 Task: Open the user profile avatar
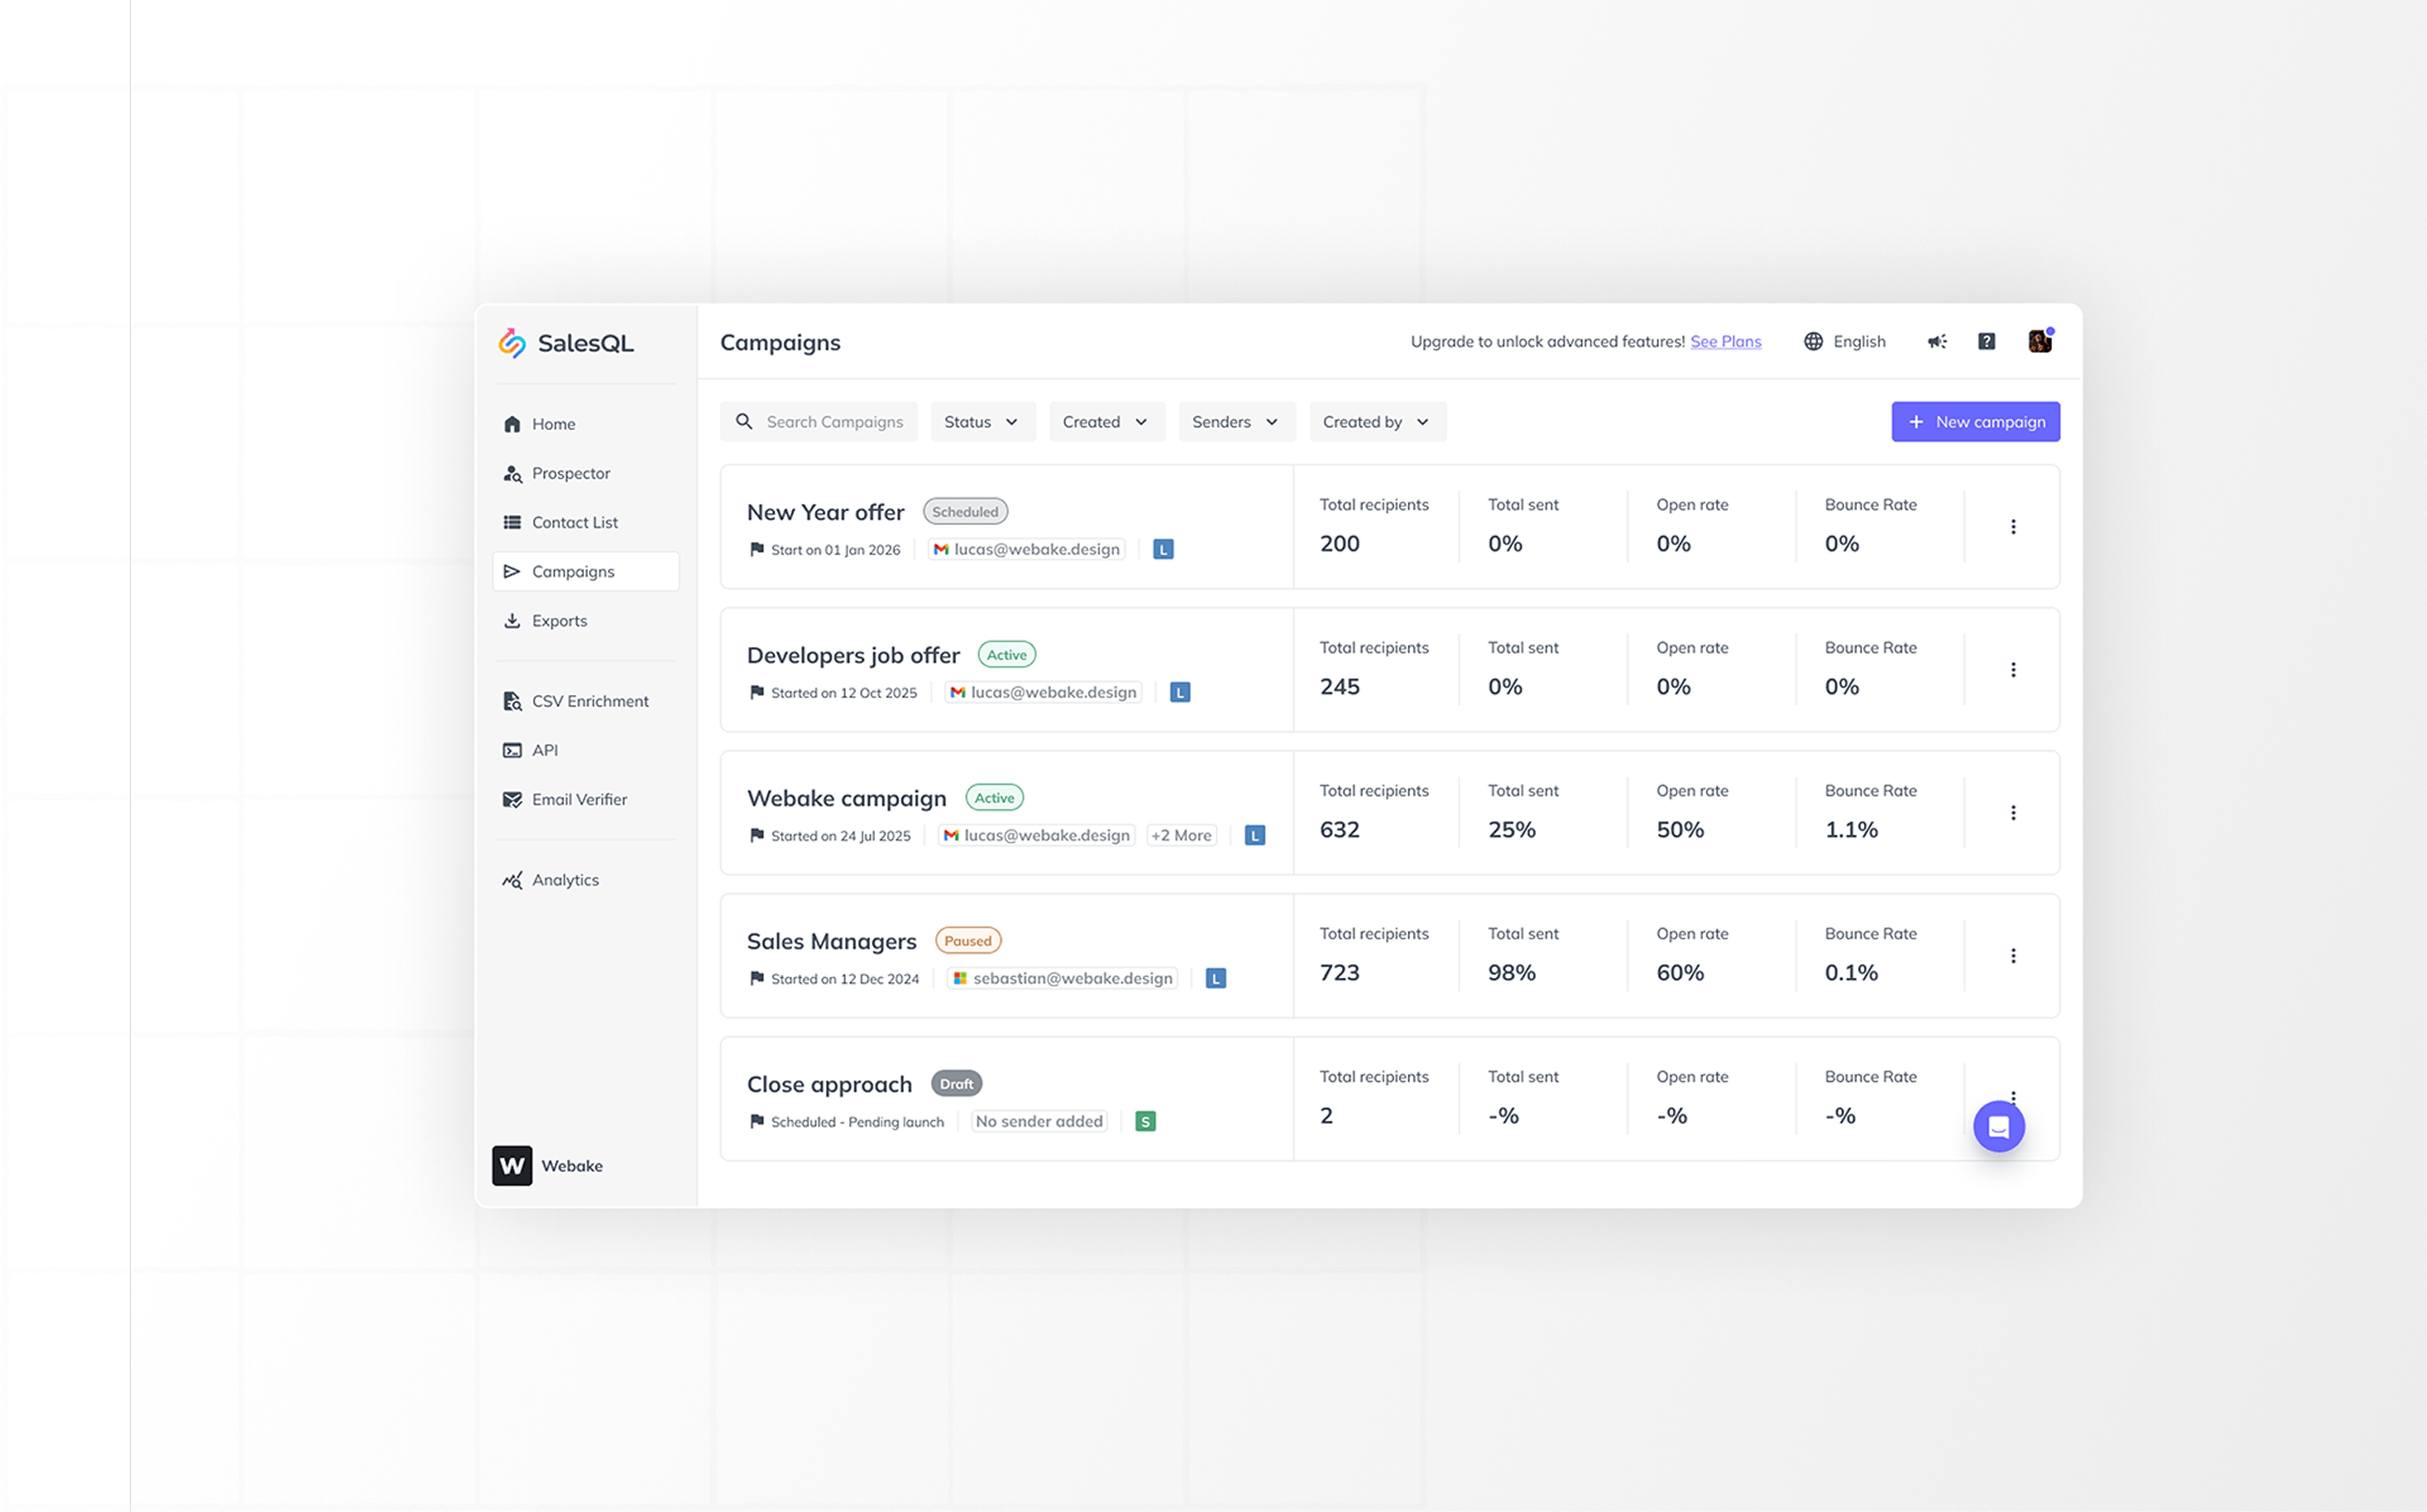pyautogui.click(x=2040, y=342)
